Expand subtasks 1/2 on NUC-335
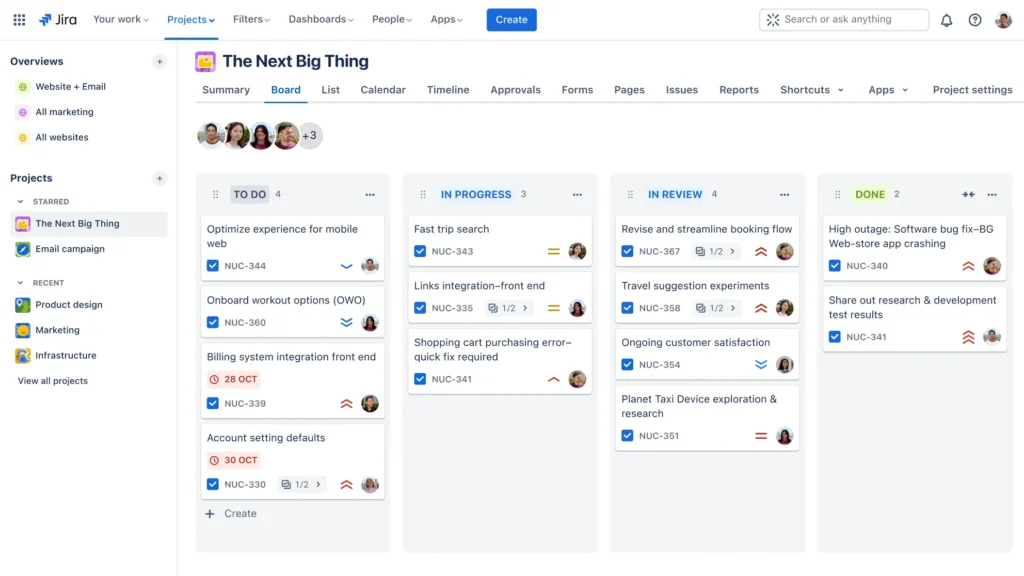The image size is (1024, 576). point(509,309)
